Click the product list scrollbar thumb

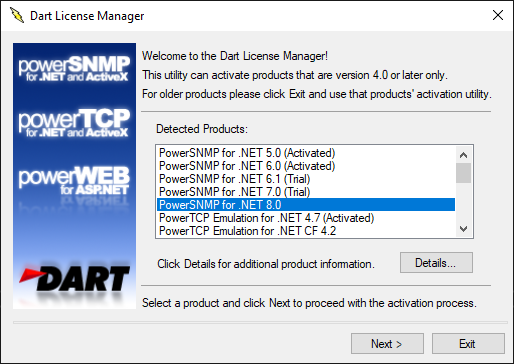coord(463,173)
